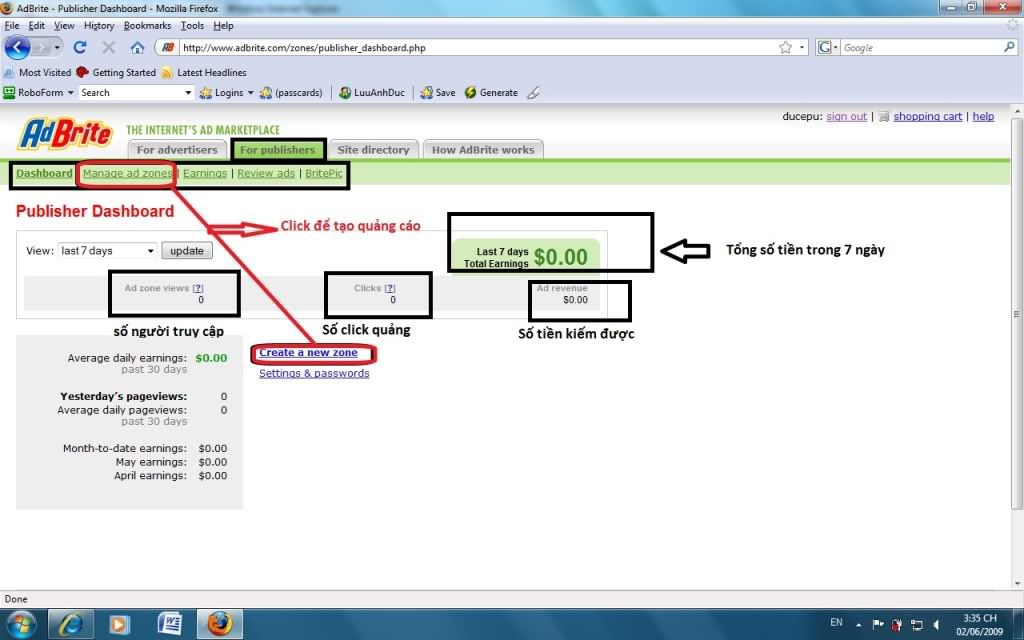Click the taskbar clock 3:35 CH

point(980,624)
